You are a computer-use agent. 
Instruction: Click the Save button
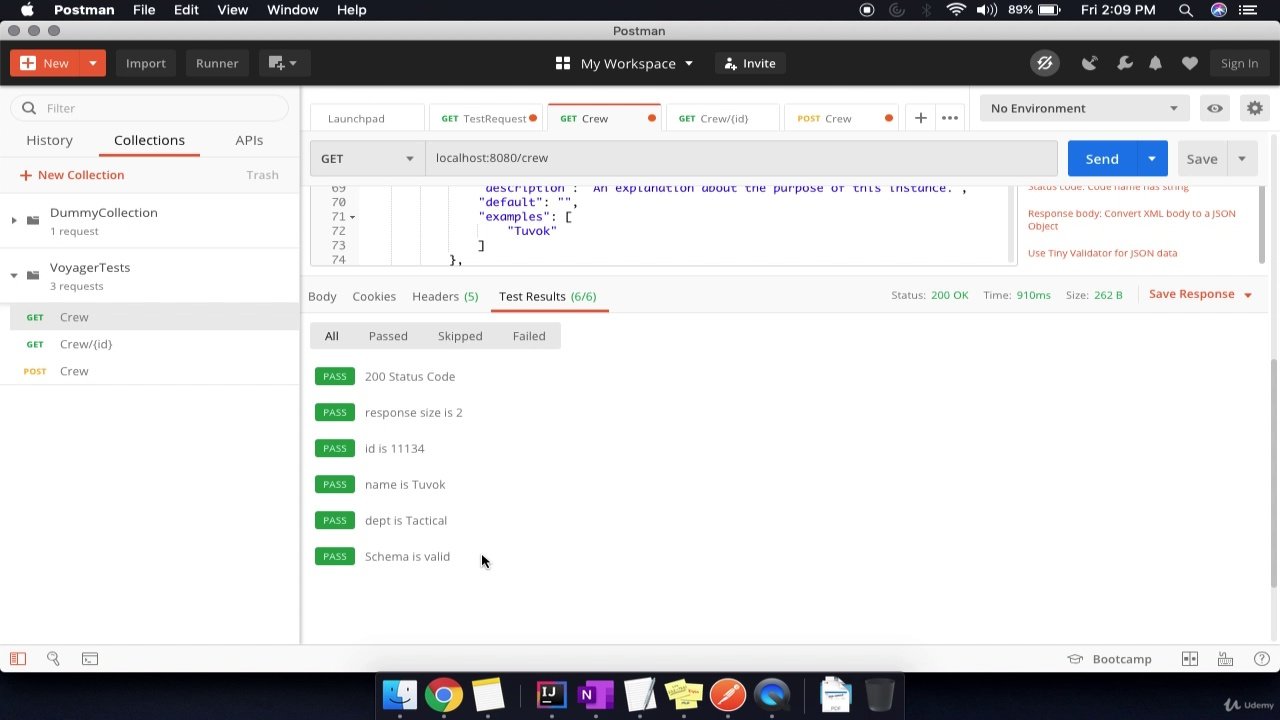coord(1202,159)
